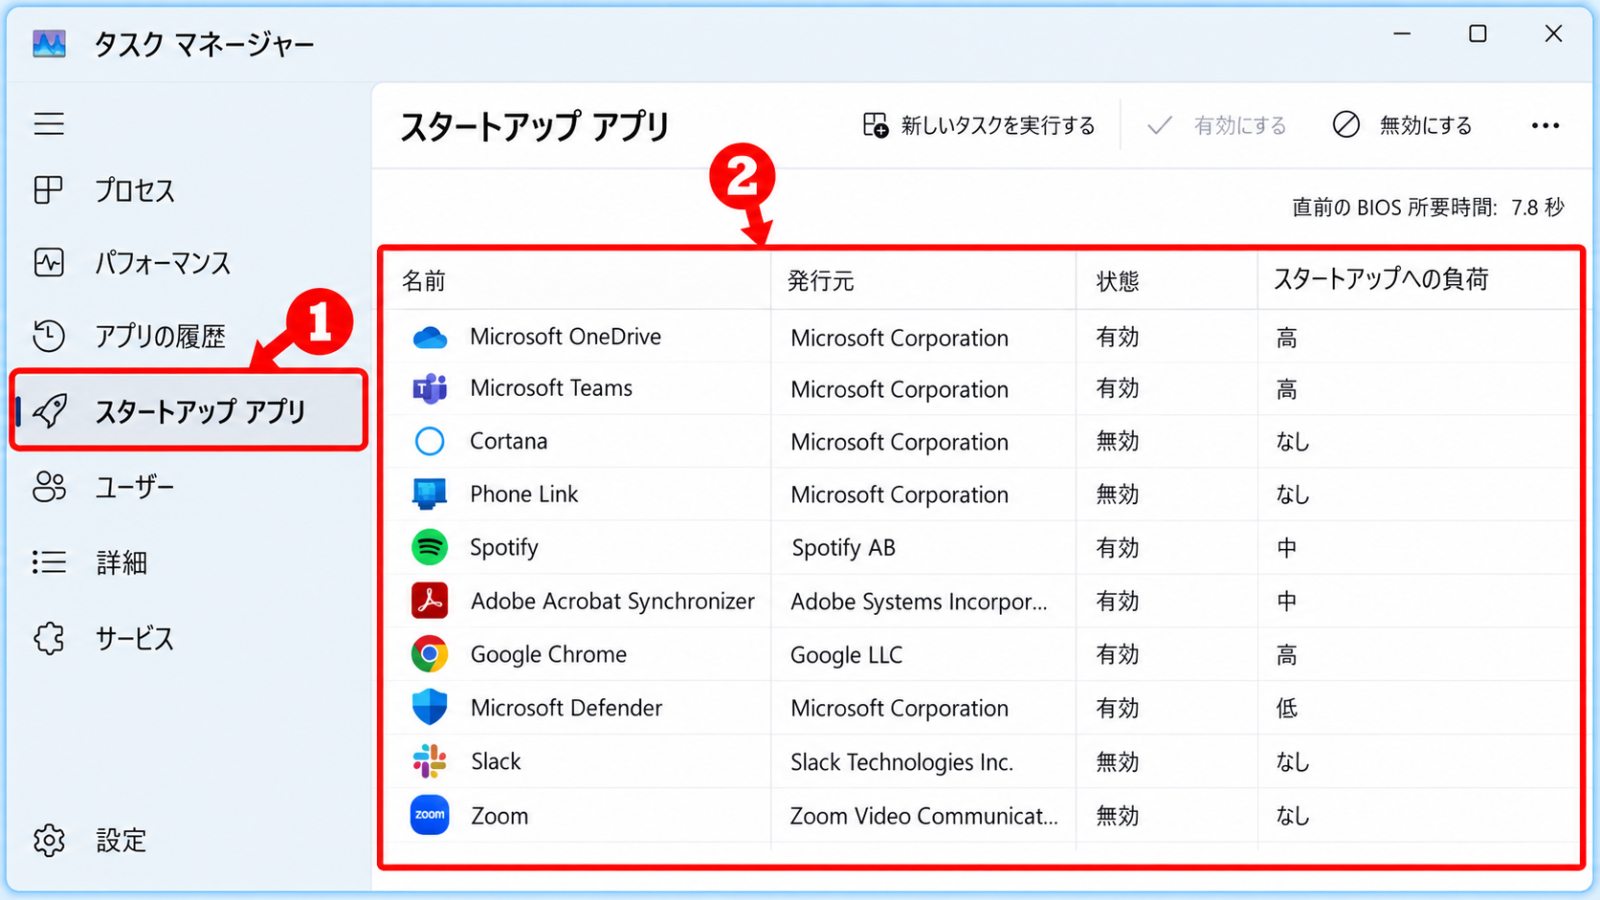The height and width of the screenshot is (900, 1600).
Task: Click 新しいタスクを実行する button
Action: pyautogui.click(x=978, y=125)
